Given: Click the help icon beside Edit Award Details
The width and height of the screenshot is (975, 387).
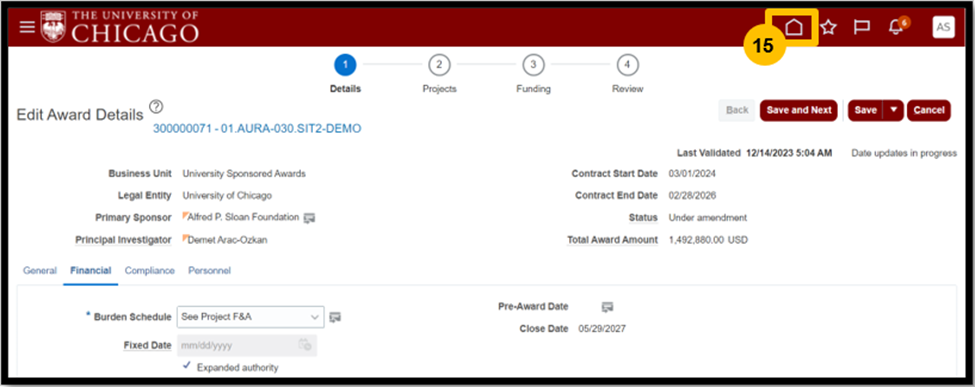Looking at the screenshot, I should 156,106.
